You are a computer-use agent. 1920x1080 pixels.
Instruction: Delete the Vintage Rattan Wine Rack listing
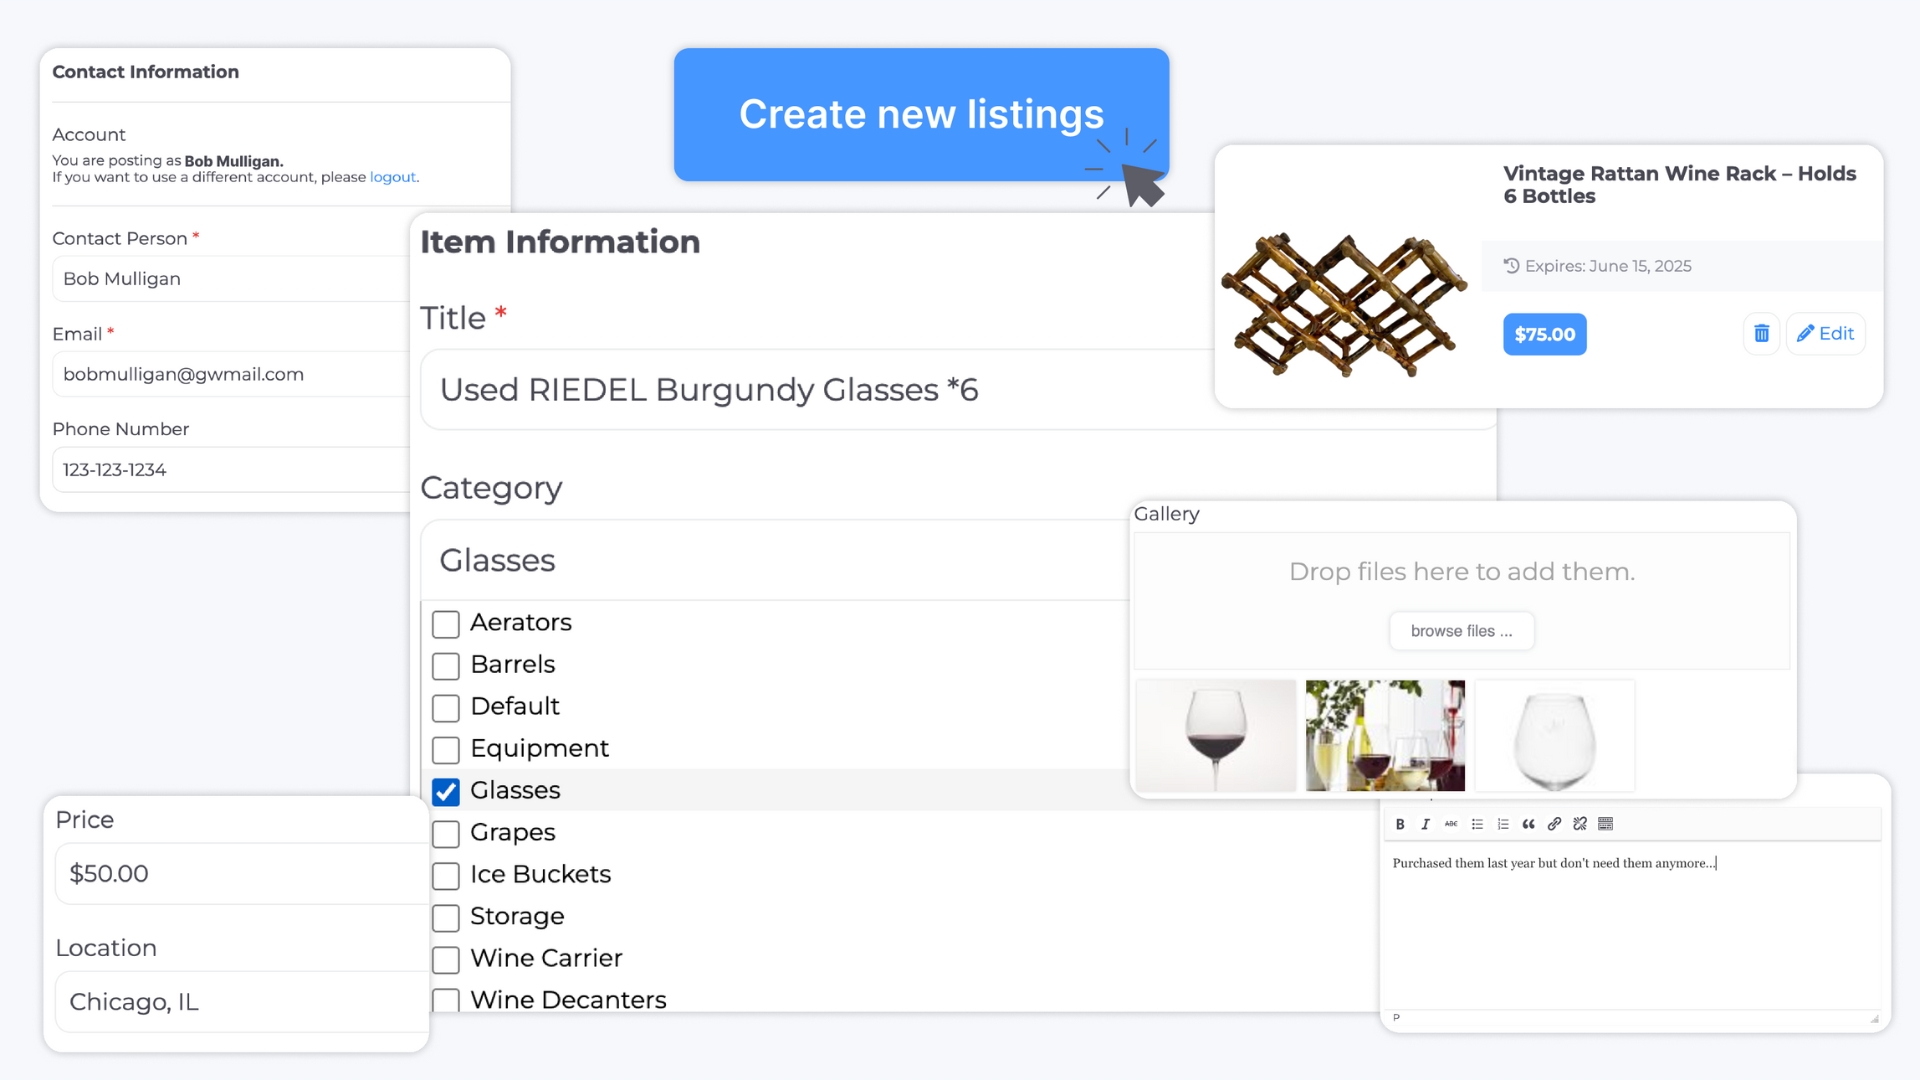tap(1761, 334)
